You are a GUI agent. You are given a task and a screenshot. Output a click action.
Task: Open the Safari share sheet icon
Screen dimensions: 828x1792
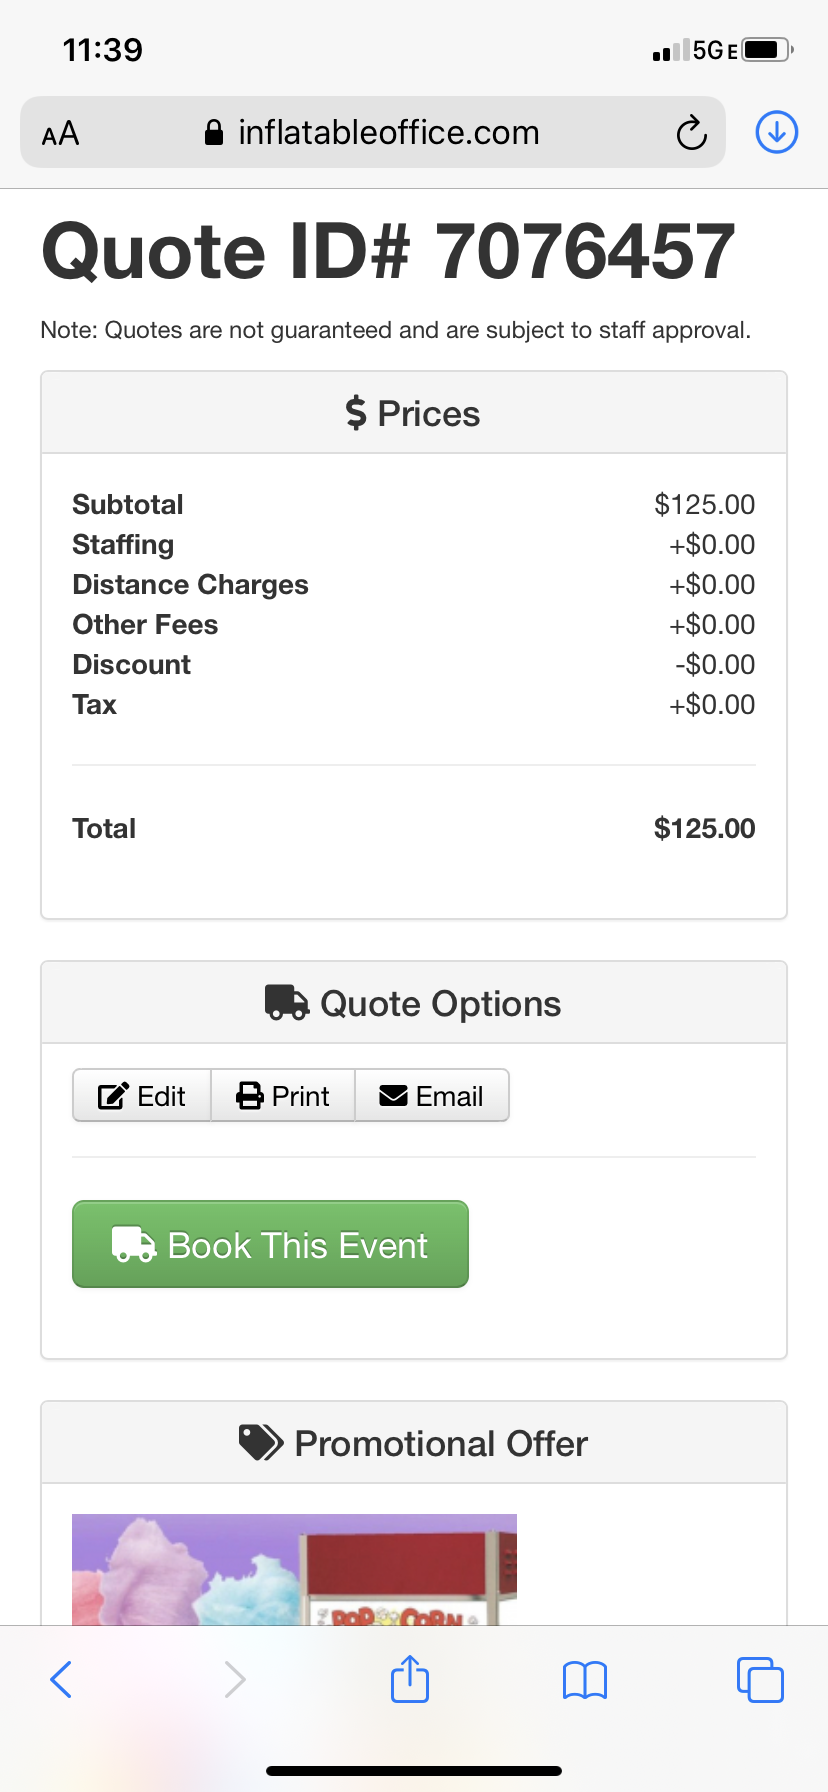pyautogui.click(x=410, y=1678)
